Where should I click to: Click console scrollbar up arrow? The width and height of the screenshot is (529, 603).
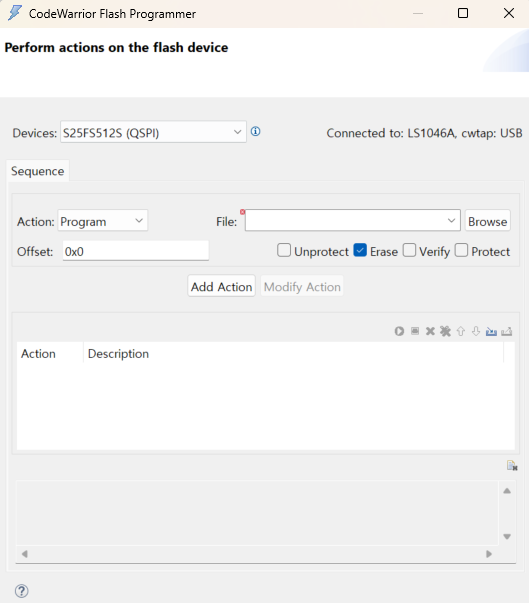pyautogui.click(x=507, y=491)
